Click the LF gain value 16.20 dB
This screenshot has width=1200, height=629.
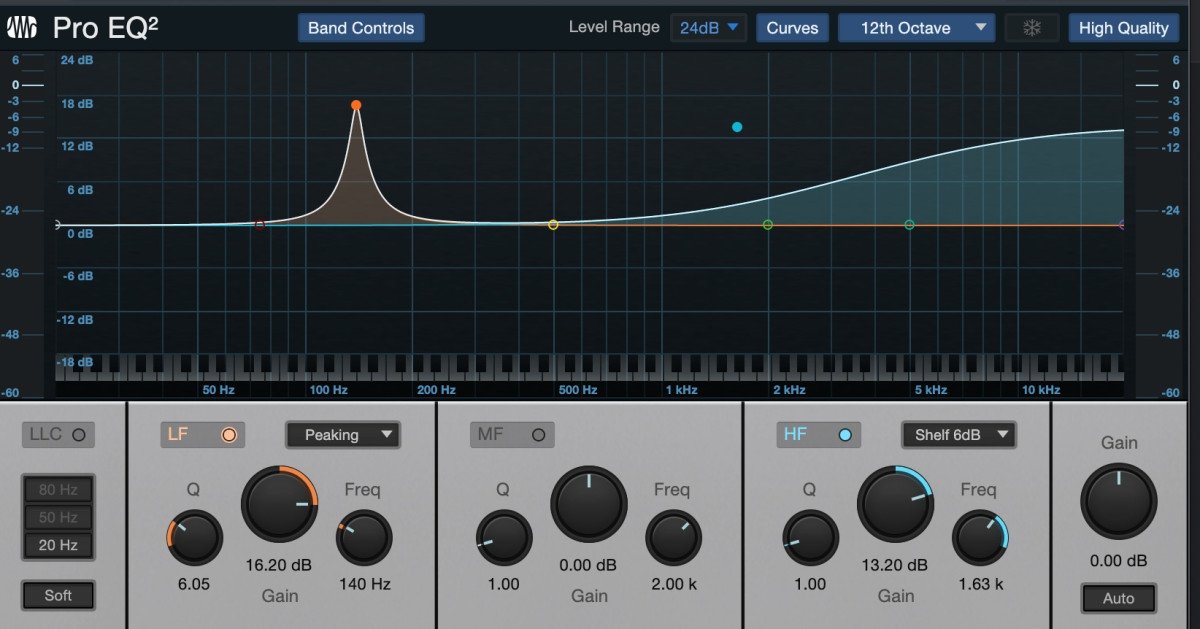click(279, 565)
